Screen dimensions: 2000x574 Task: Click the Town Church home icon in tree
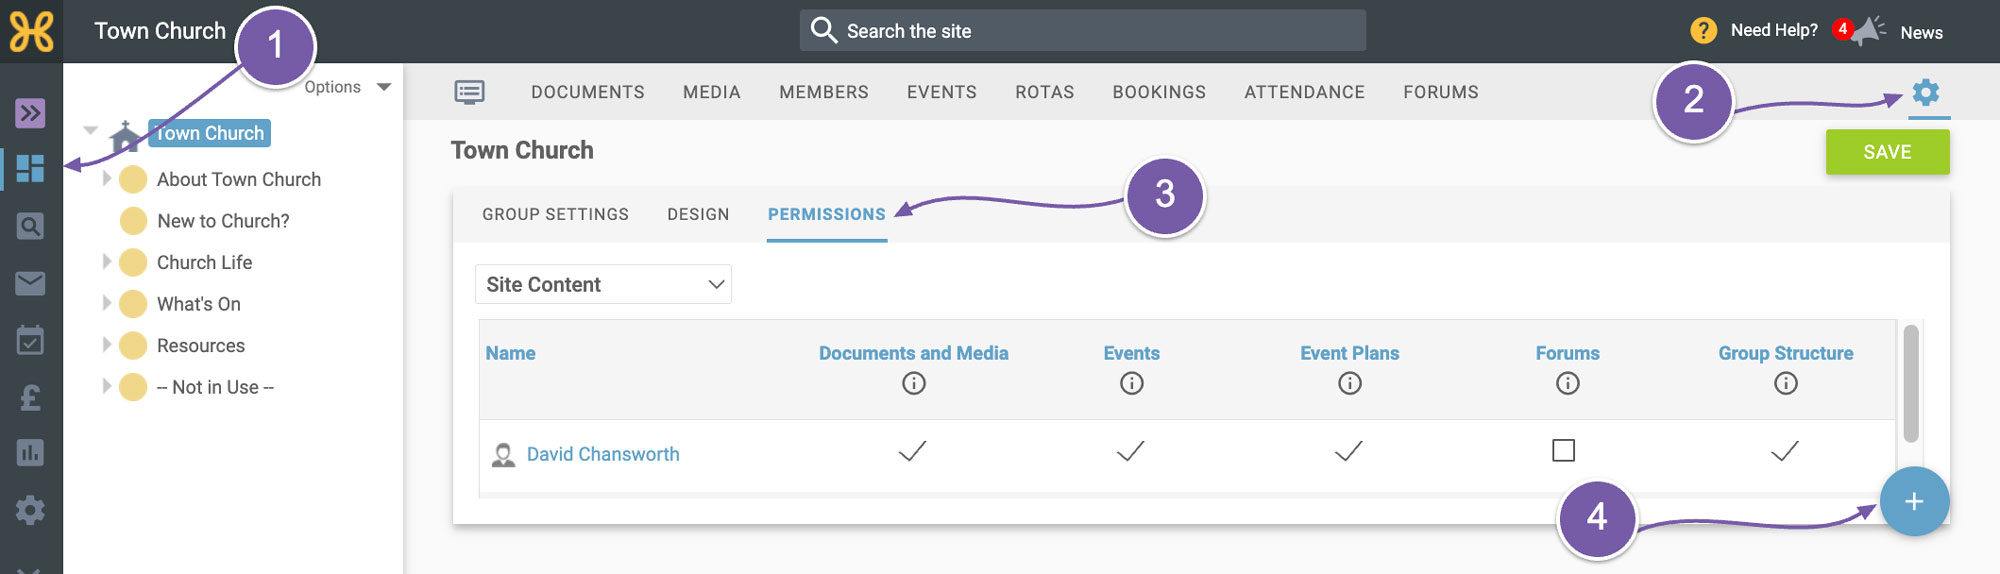pos(125,136)
